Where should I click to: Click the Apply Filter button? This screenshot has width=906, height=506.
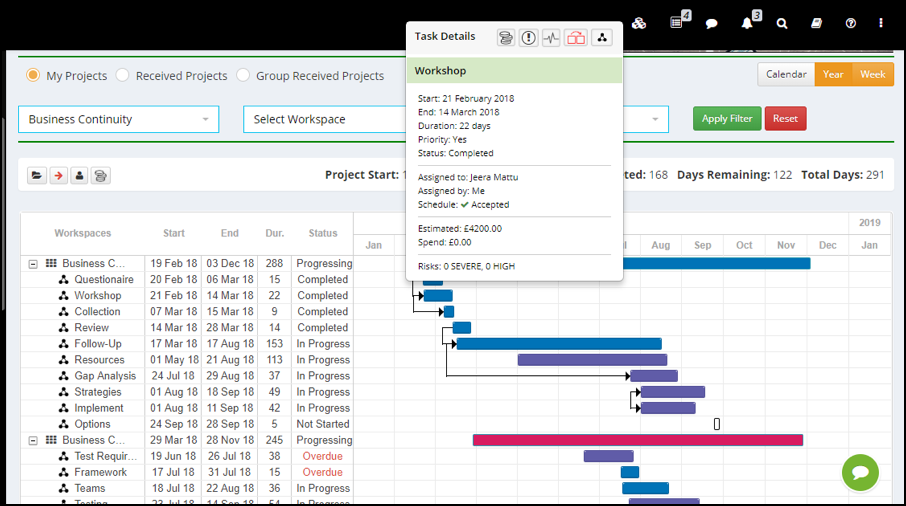pyautogui.click(x=727, y=118)
